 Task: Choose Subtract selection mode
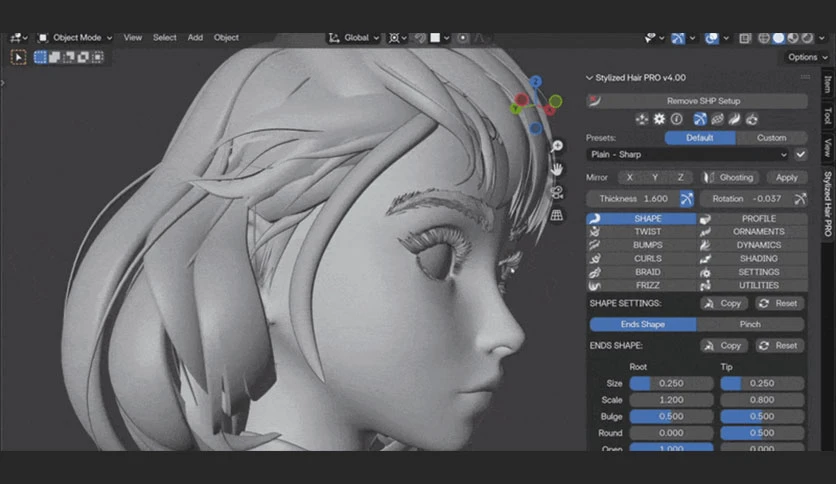pyautogui.click(x=69, y=57)
